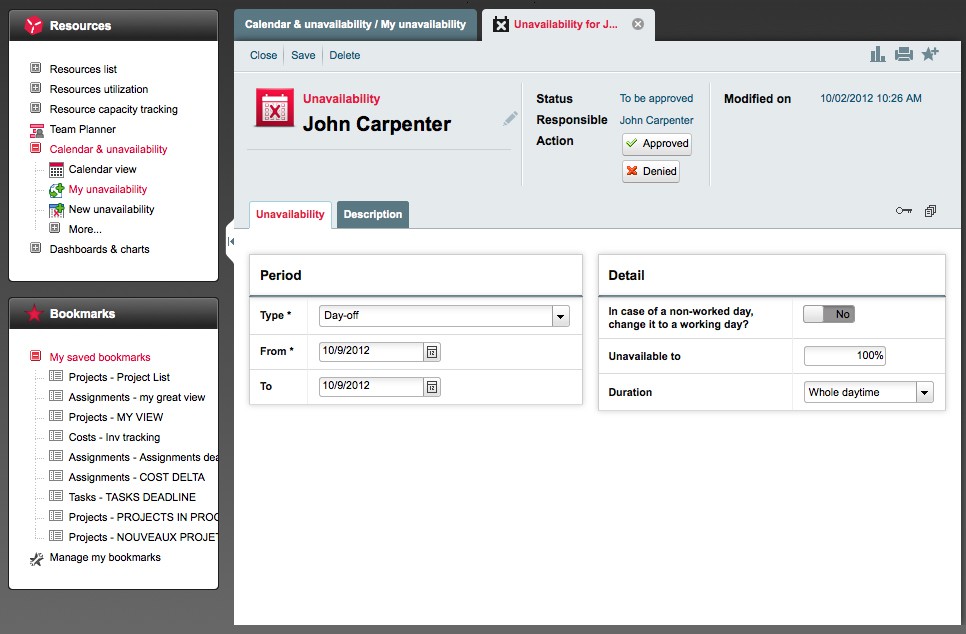Click the Unavailable to percentage field

(x=845, y=356)
